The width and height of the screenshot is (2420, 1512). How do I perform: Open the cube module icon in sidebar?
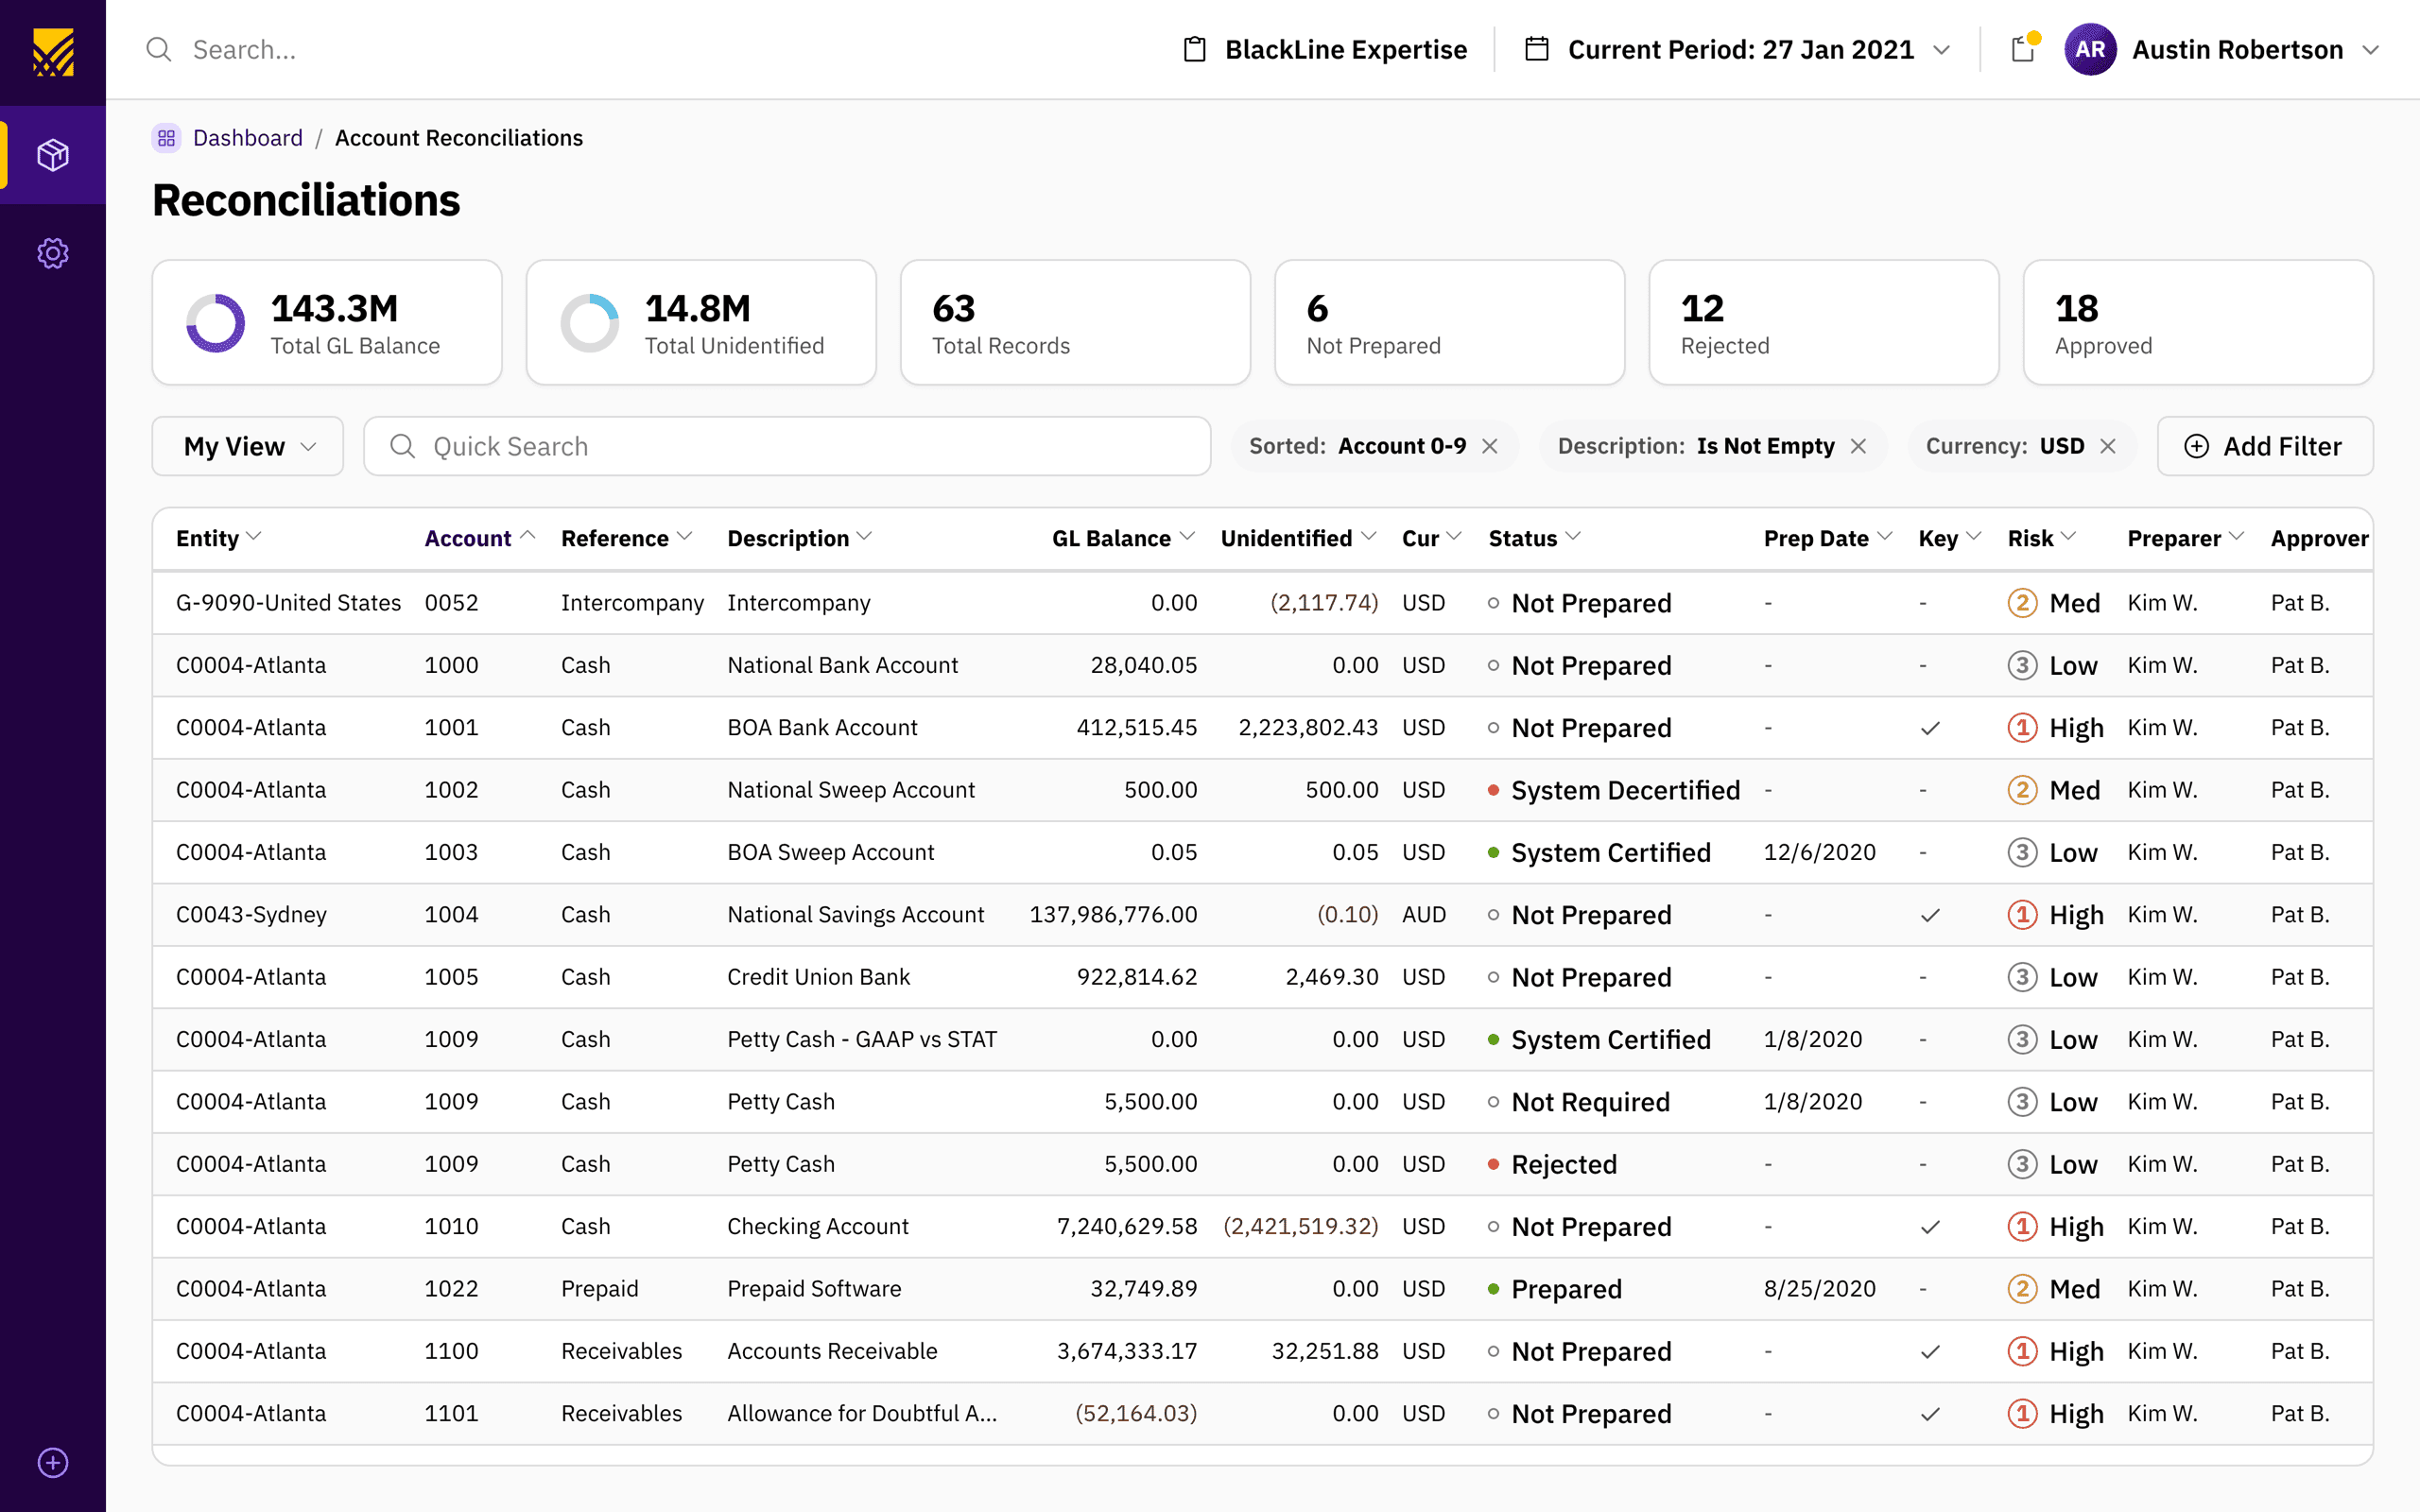[x=53, y=155]
